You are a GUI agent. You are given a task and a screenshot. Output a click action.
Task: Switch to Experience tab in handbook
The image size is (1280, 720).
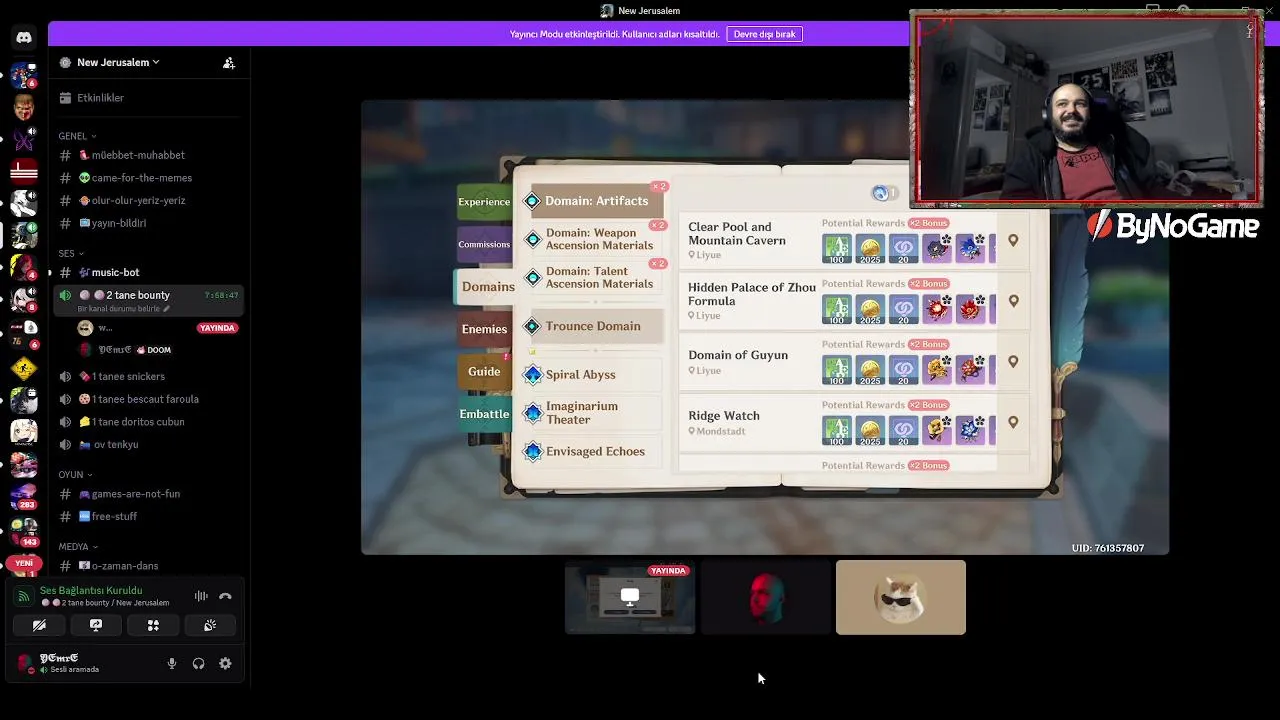(x=484, y=202)
